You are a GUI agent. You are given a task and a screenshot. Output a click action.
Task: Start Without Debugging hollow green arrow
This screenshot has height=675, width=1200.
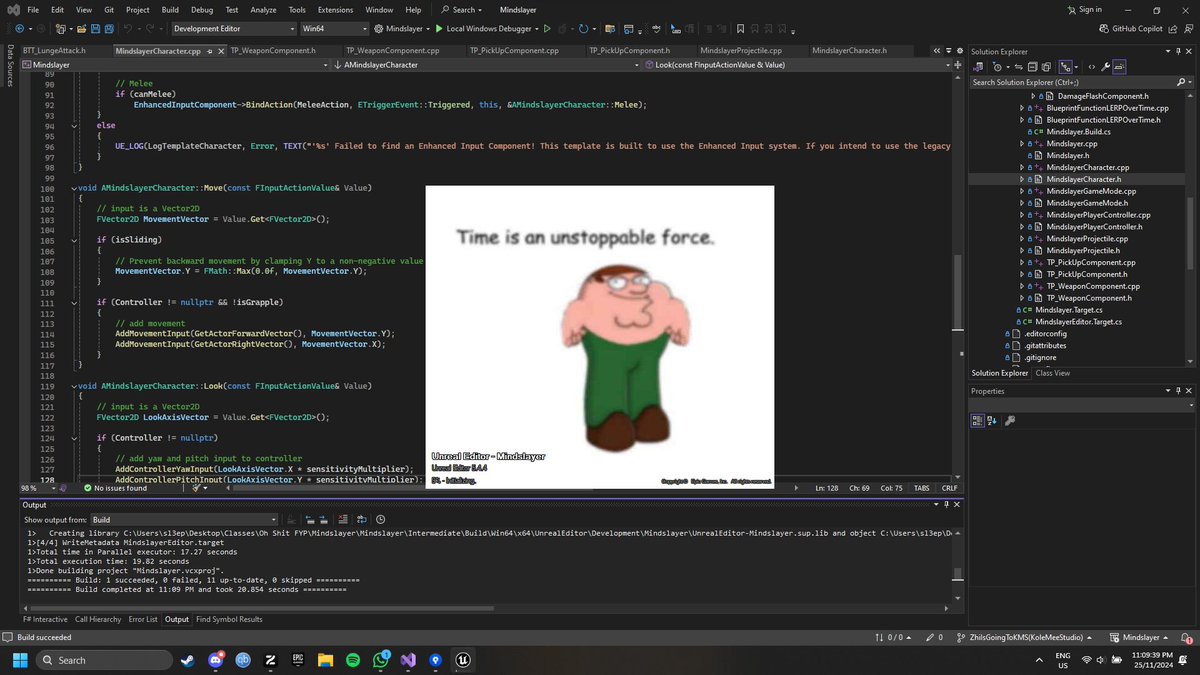click(x=547, y=29)
